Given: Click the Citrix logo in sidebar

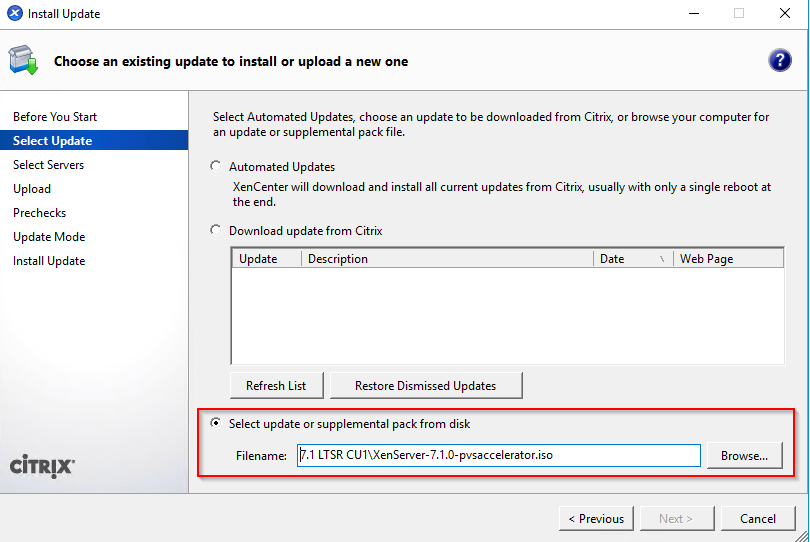Looking at the screenshot, I should pos(42,466).
